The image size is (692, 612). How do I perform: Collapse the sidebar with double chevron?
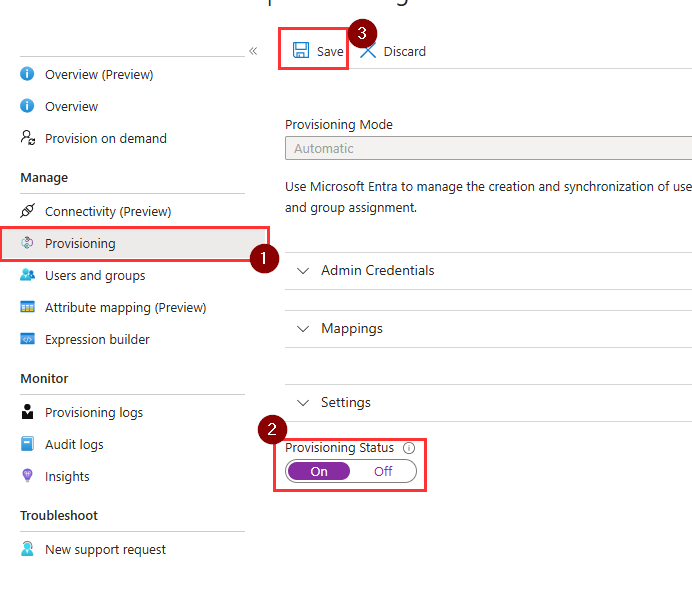[253, 51]
